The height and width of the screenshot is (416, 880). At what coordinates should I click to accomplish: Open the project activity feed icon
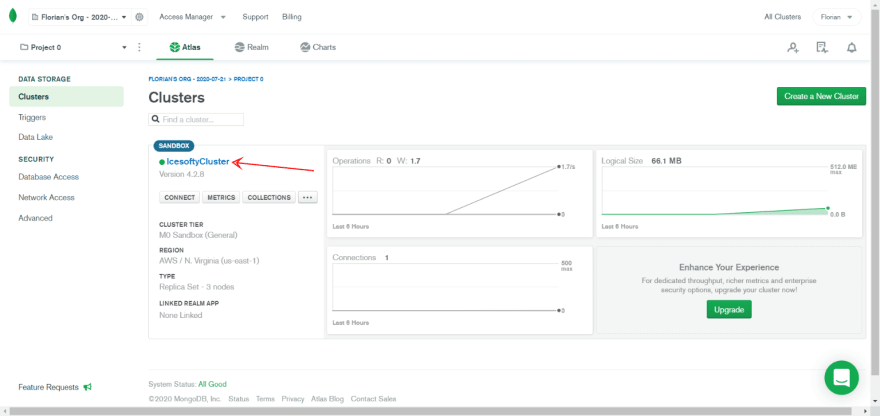[822, 48]
